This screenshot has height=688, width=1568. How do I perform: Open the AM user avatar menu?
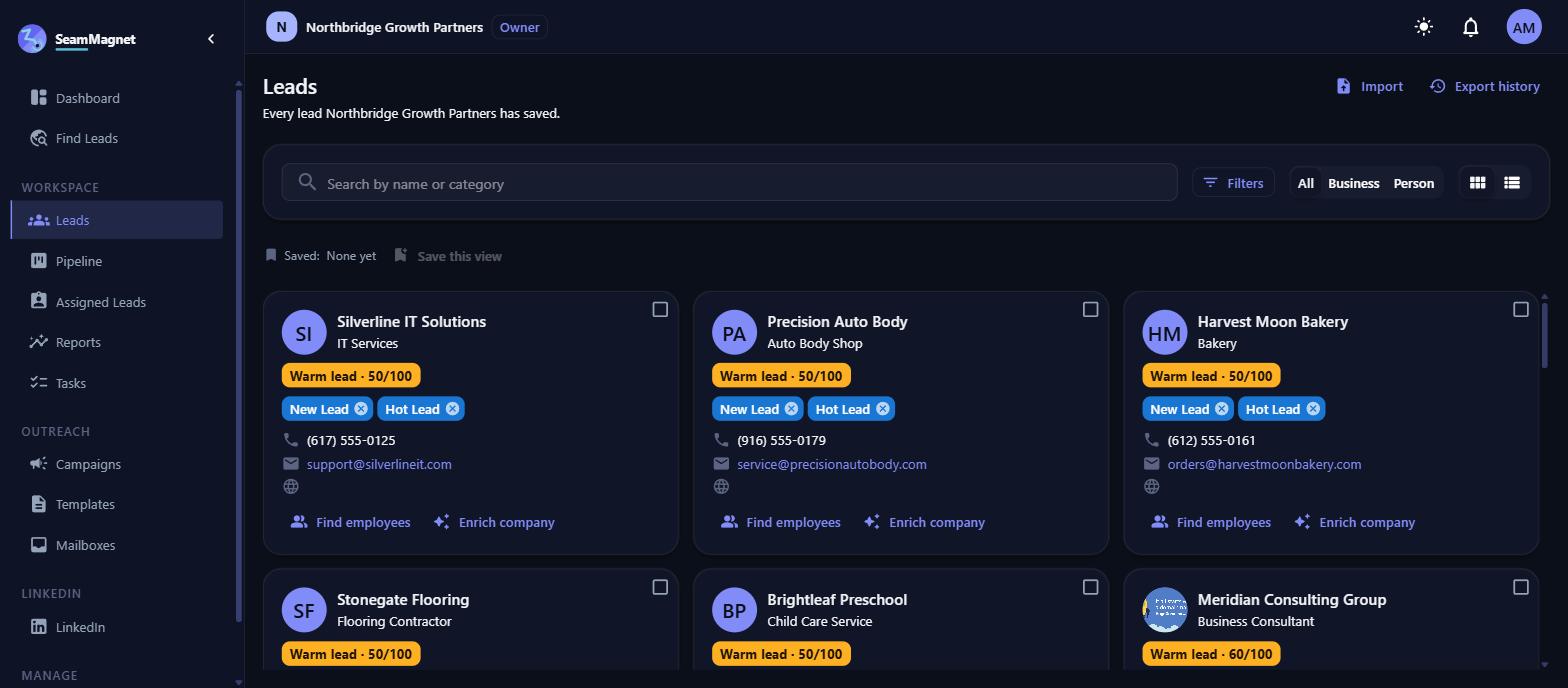[1524, 27]
